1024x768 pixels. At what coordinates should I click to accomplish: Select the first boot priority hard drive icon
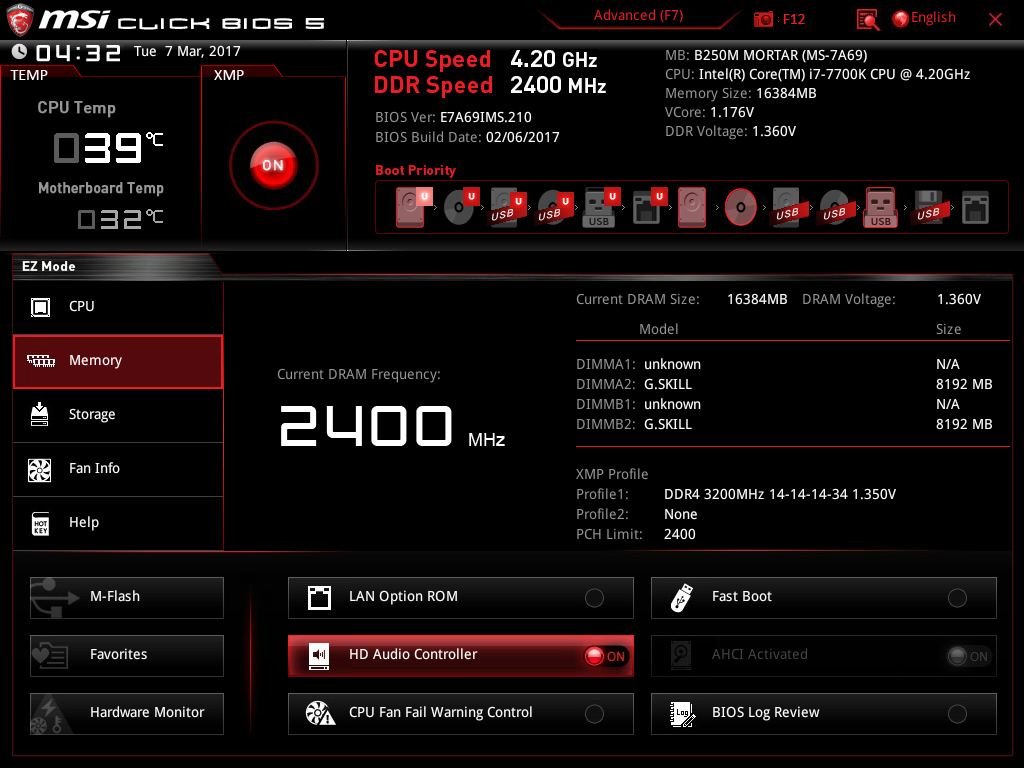411,208
